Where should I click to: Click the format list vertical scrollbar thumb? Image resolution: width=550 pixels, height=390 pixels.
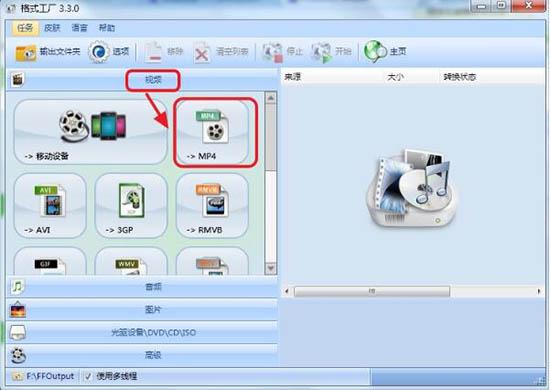click(x=270, y=137)
